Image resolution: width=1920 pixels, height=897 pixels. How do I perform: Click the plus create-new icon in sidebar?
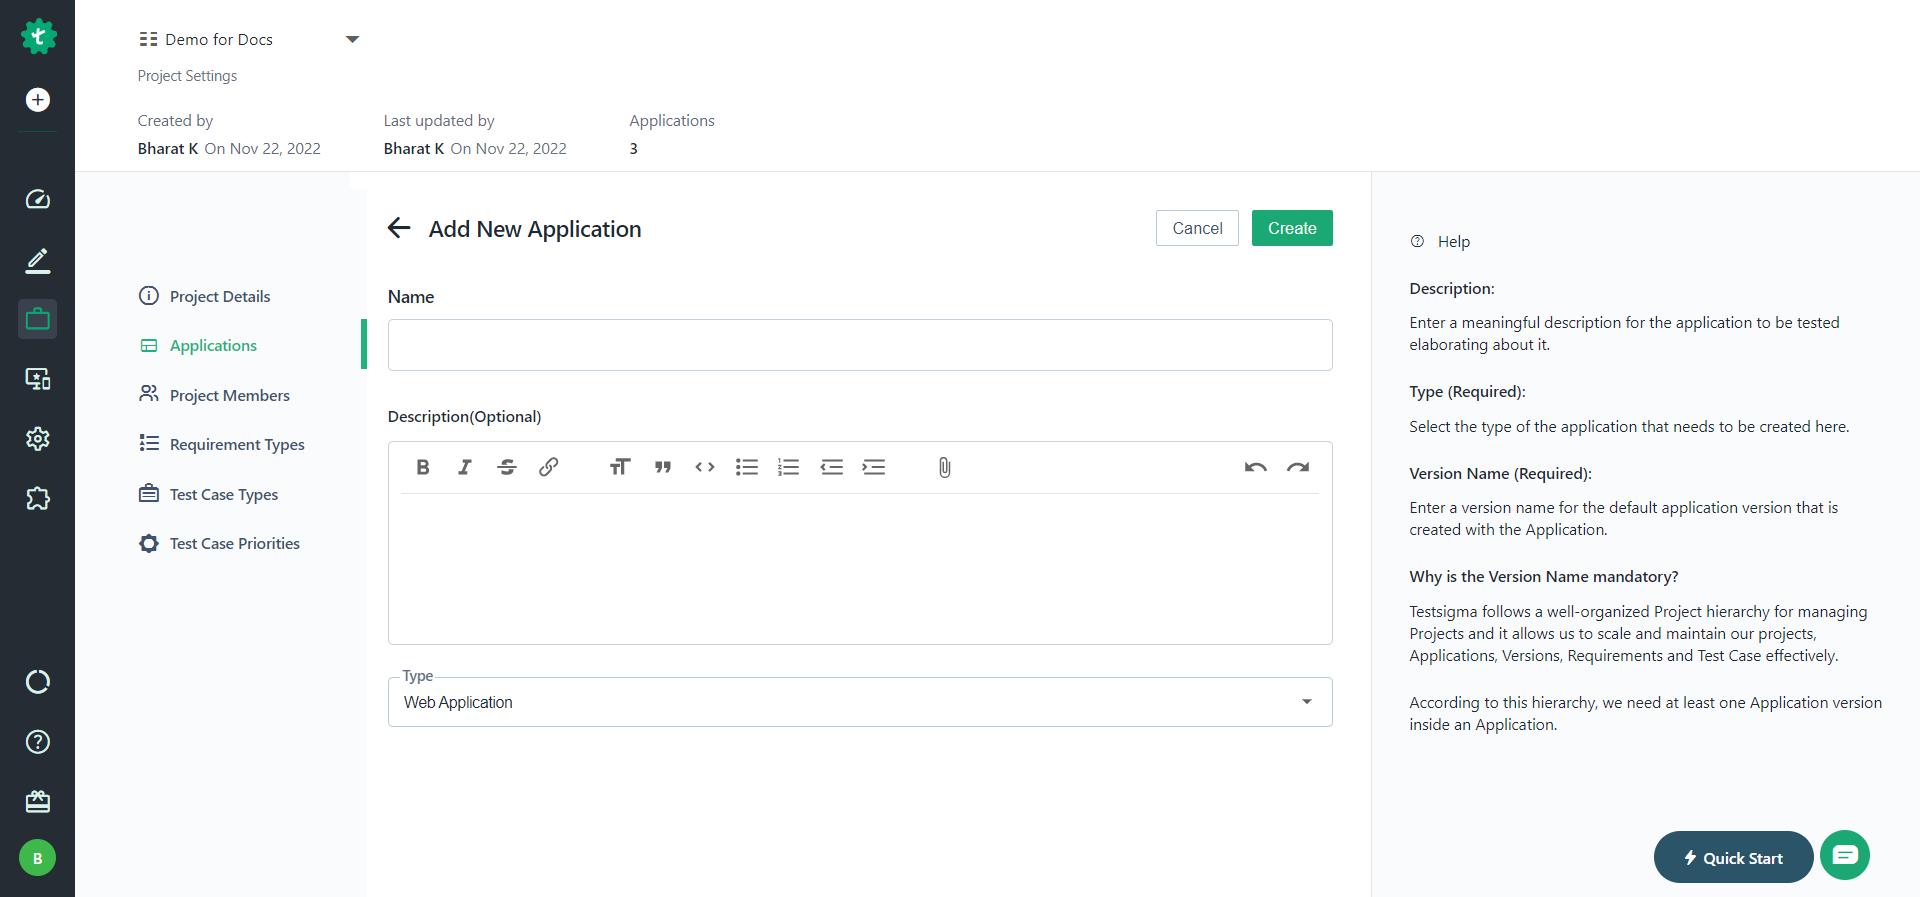point(38,100)
